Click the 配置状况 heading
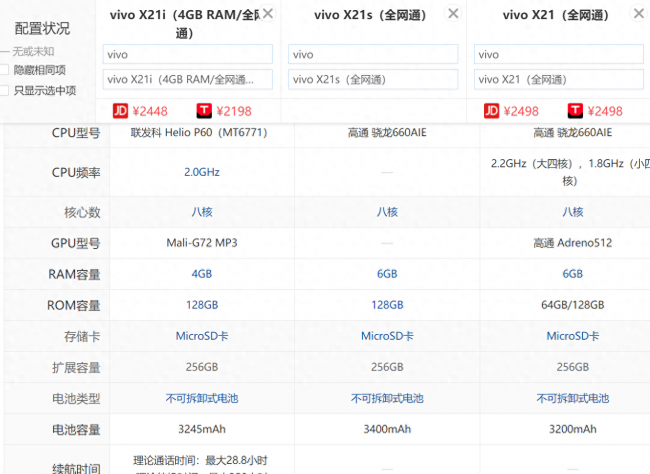This screenshot has width=650, height=474. click(x=42, y=29)
